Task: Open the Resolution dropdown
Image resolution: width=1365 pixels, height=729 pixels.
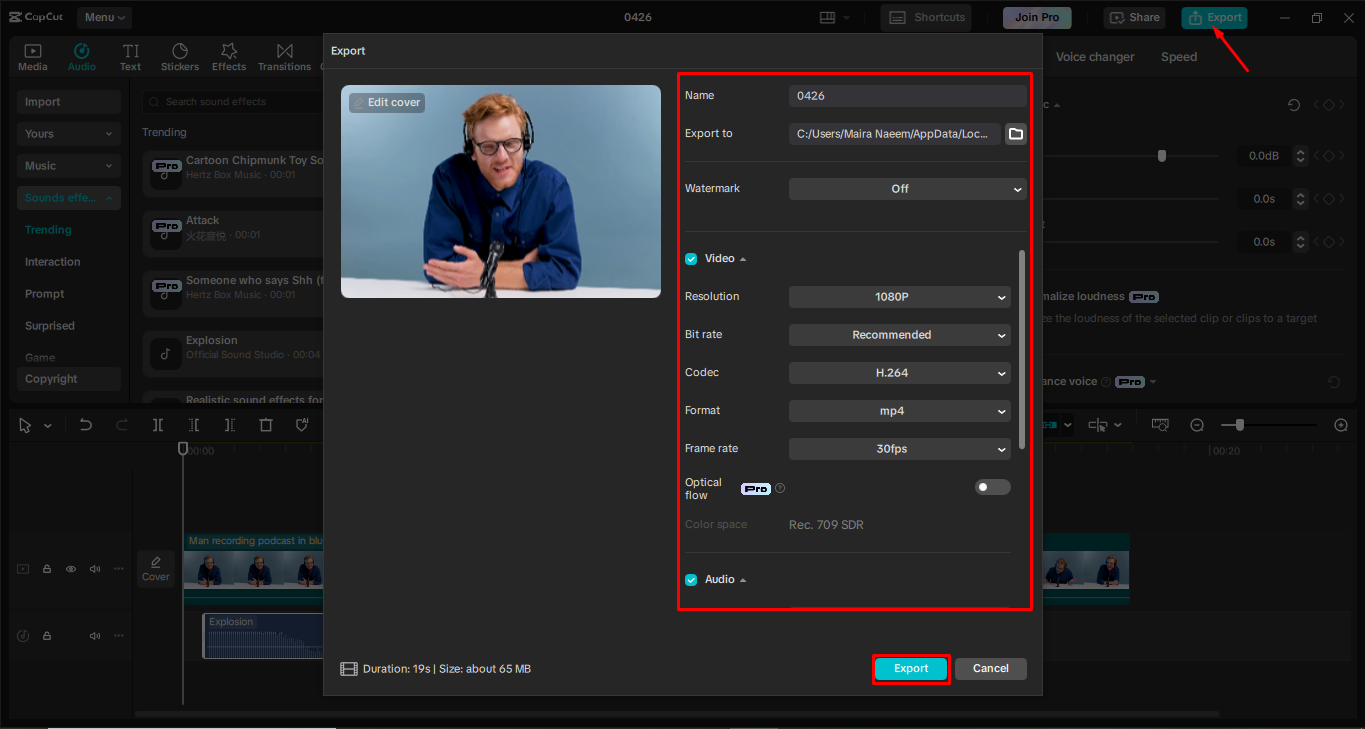Action: pyautogui.click(x=900, y=297)
